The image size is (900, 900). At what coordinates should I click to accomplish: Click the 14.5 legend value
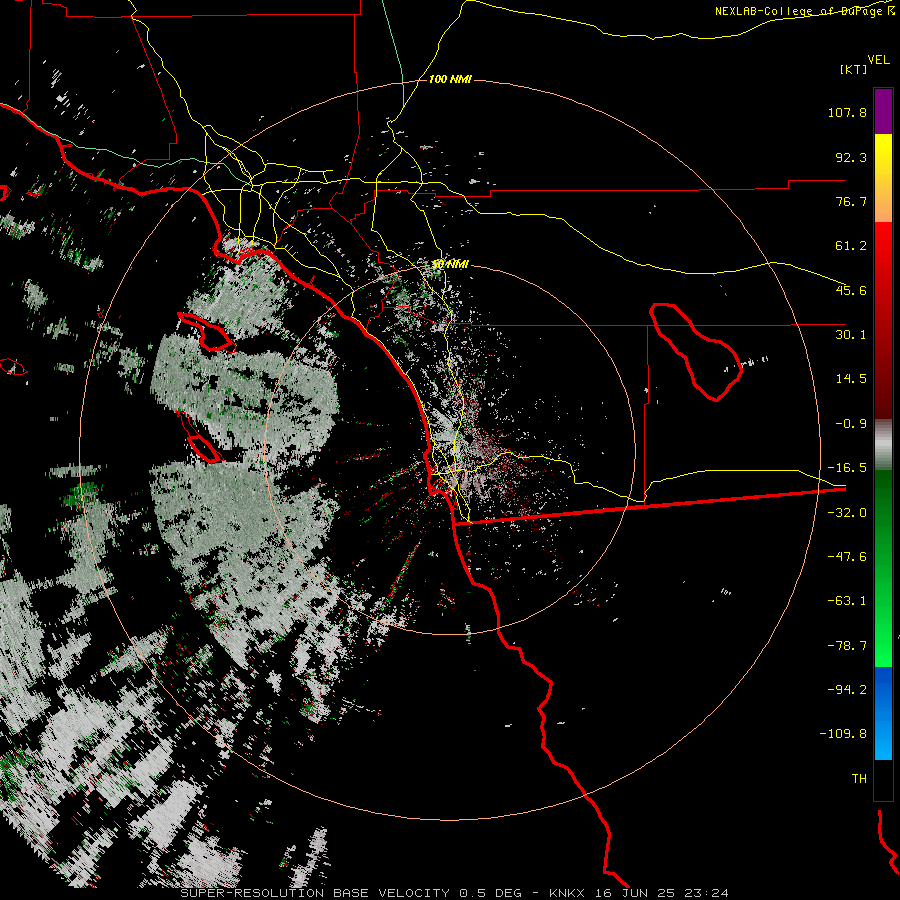851,379
